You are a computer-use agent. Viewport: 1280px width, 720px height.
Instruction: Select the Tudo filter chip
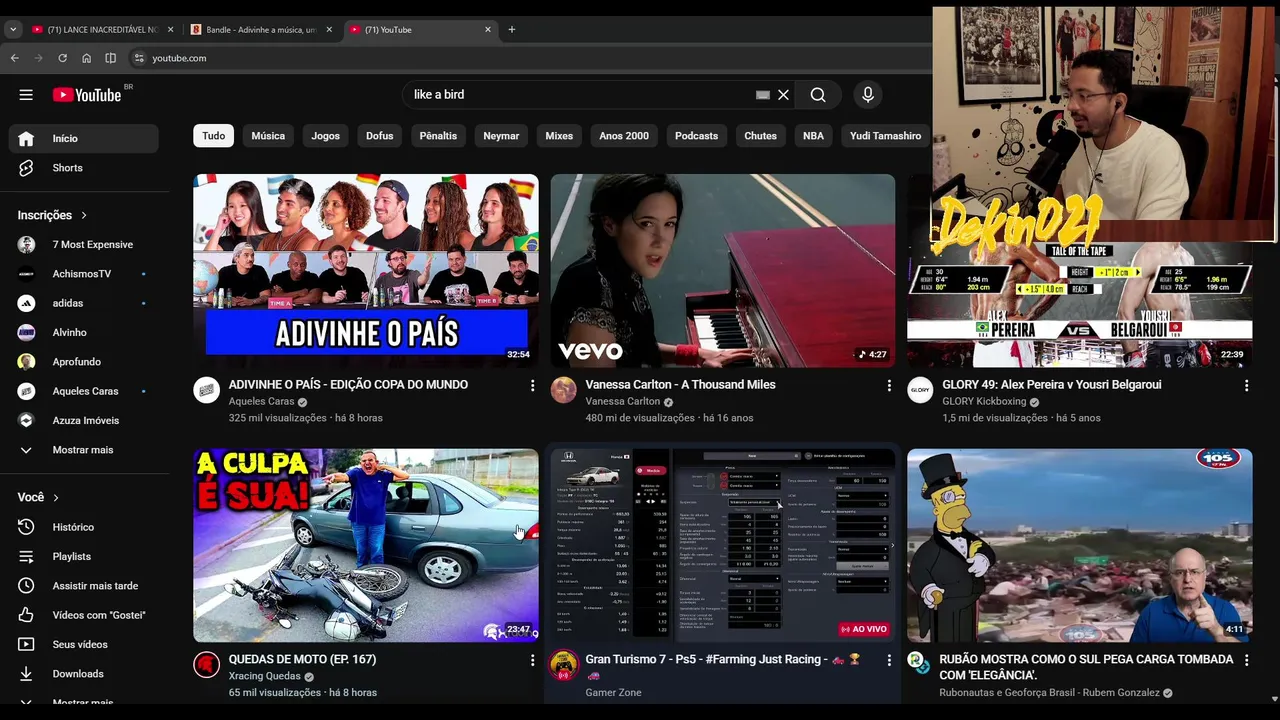tap(213, 136)
